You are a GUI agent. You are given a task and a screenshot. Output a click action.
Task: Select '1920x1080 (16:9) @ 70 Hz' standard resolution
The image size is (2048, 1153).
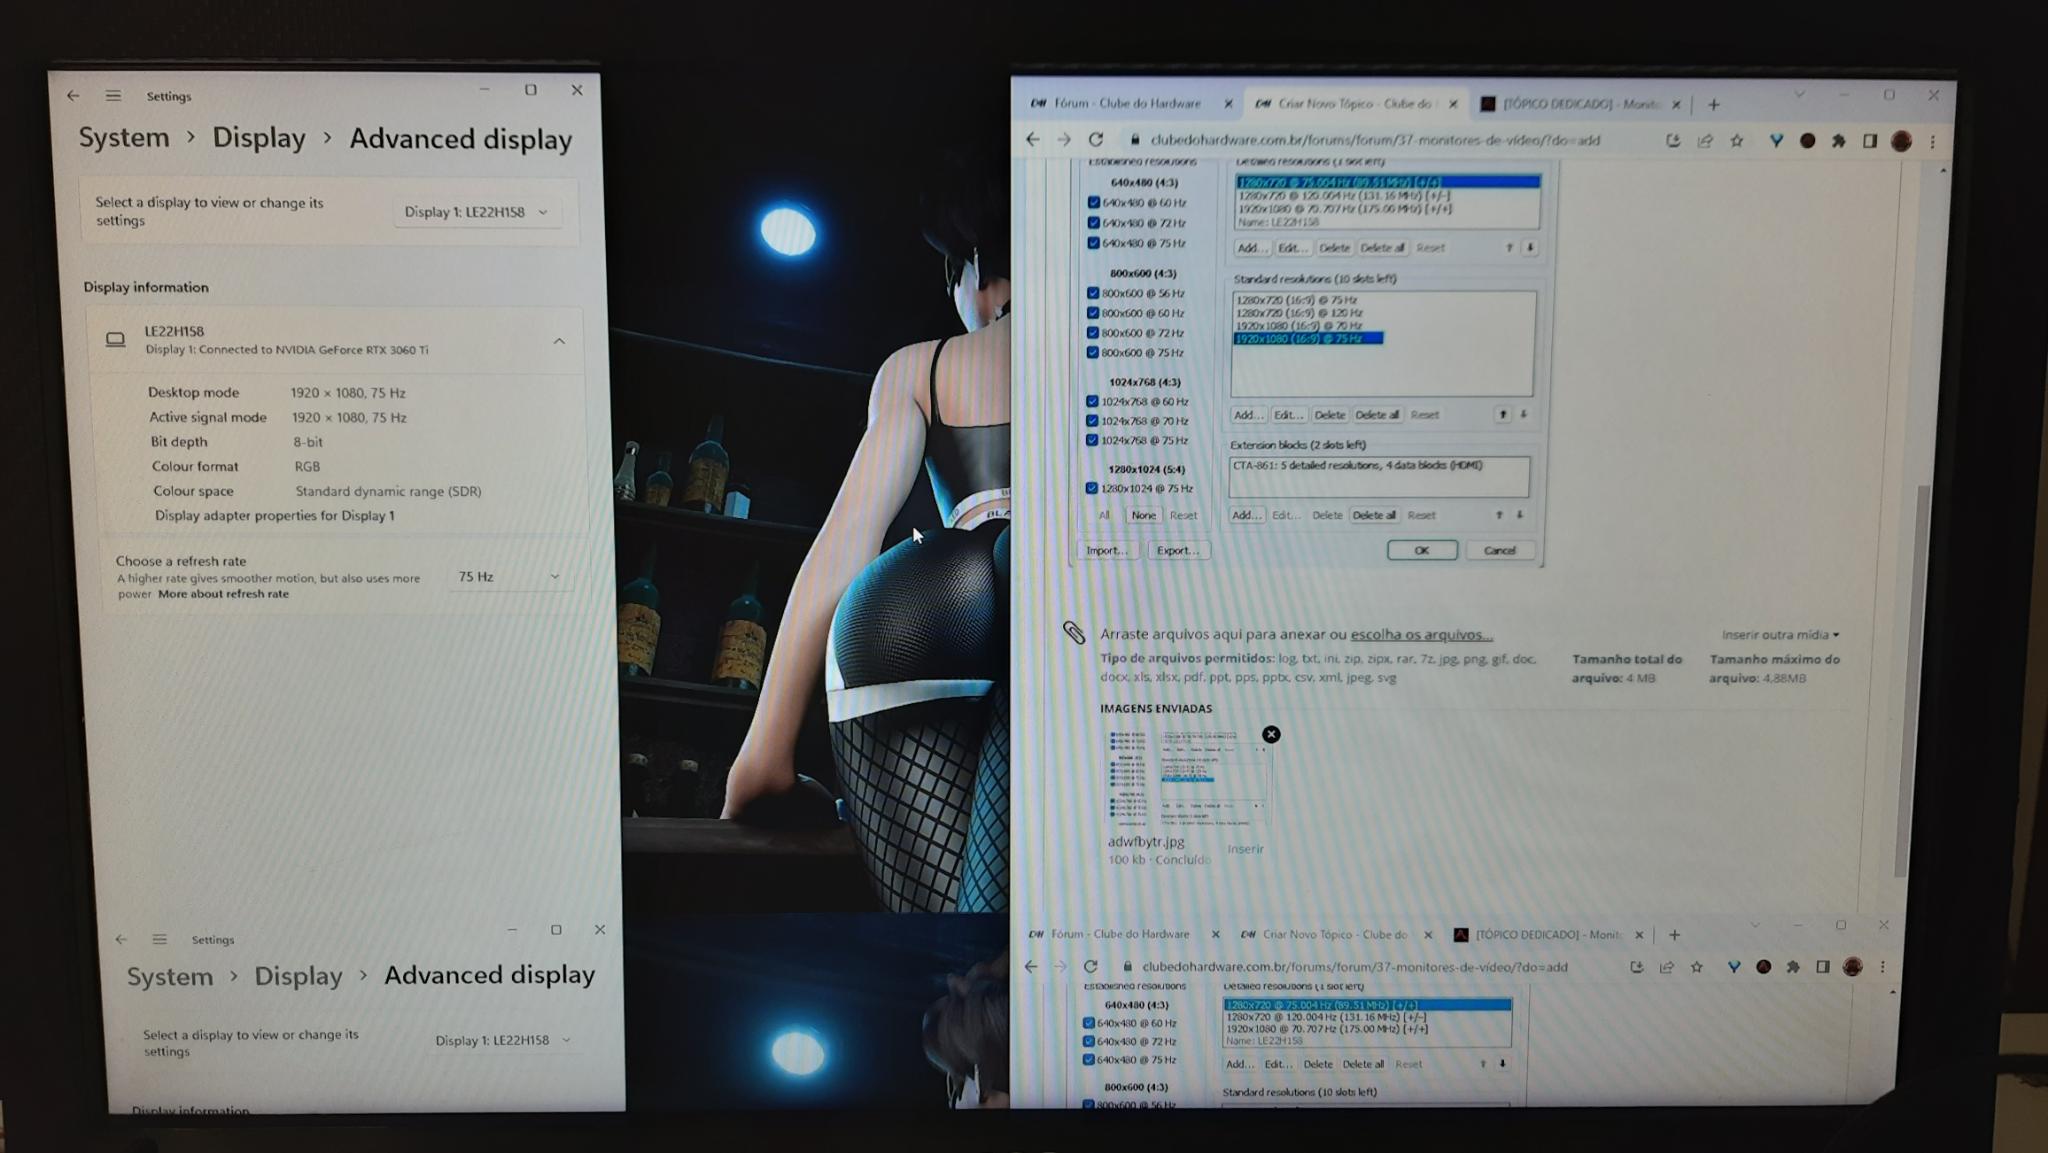click(x=1298, y=326)
